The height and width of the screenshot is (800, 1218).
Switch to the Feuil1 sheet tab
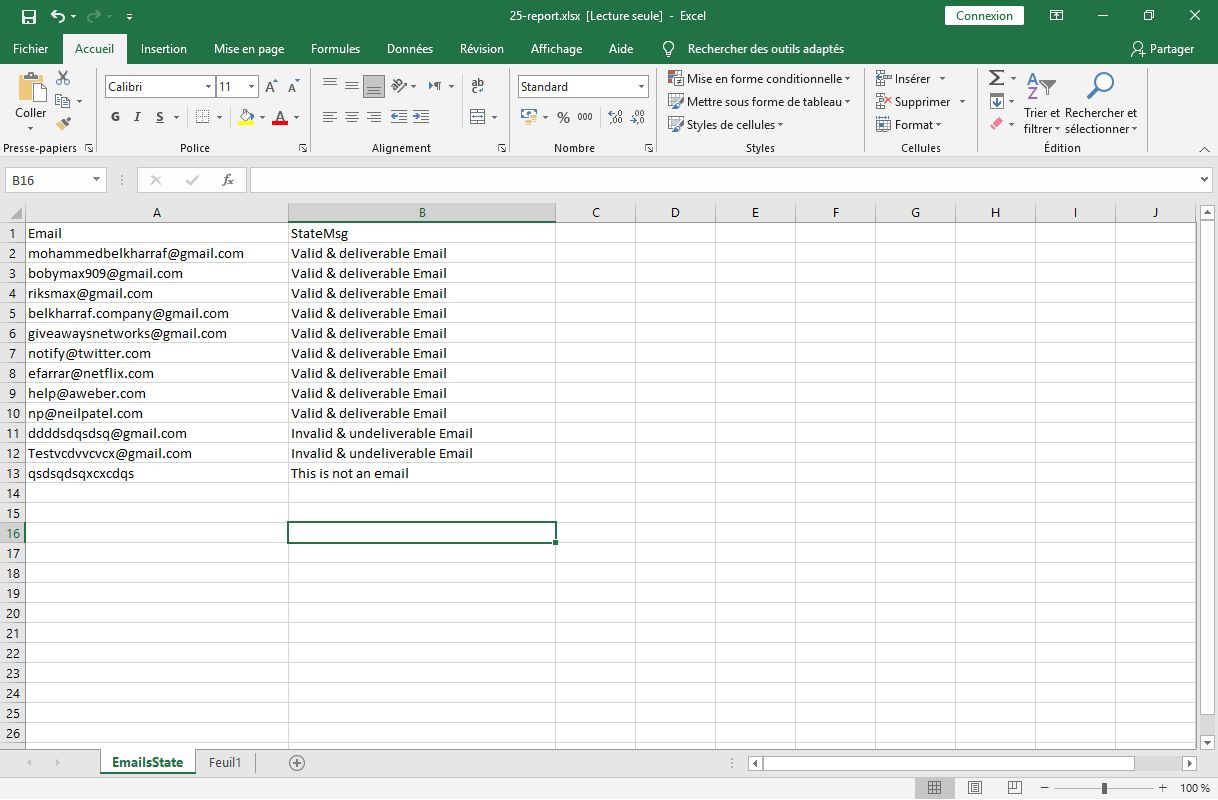225,762
